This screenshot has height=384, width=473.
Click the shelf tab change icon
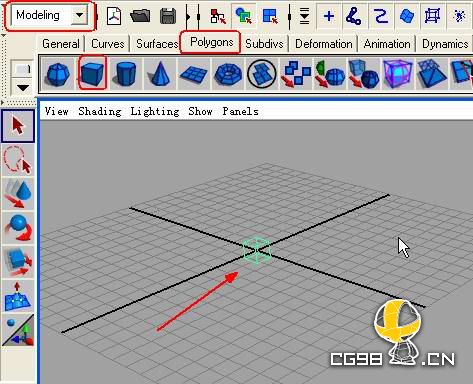tap(23, 69)
